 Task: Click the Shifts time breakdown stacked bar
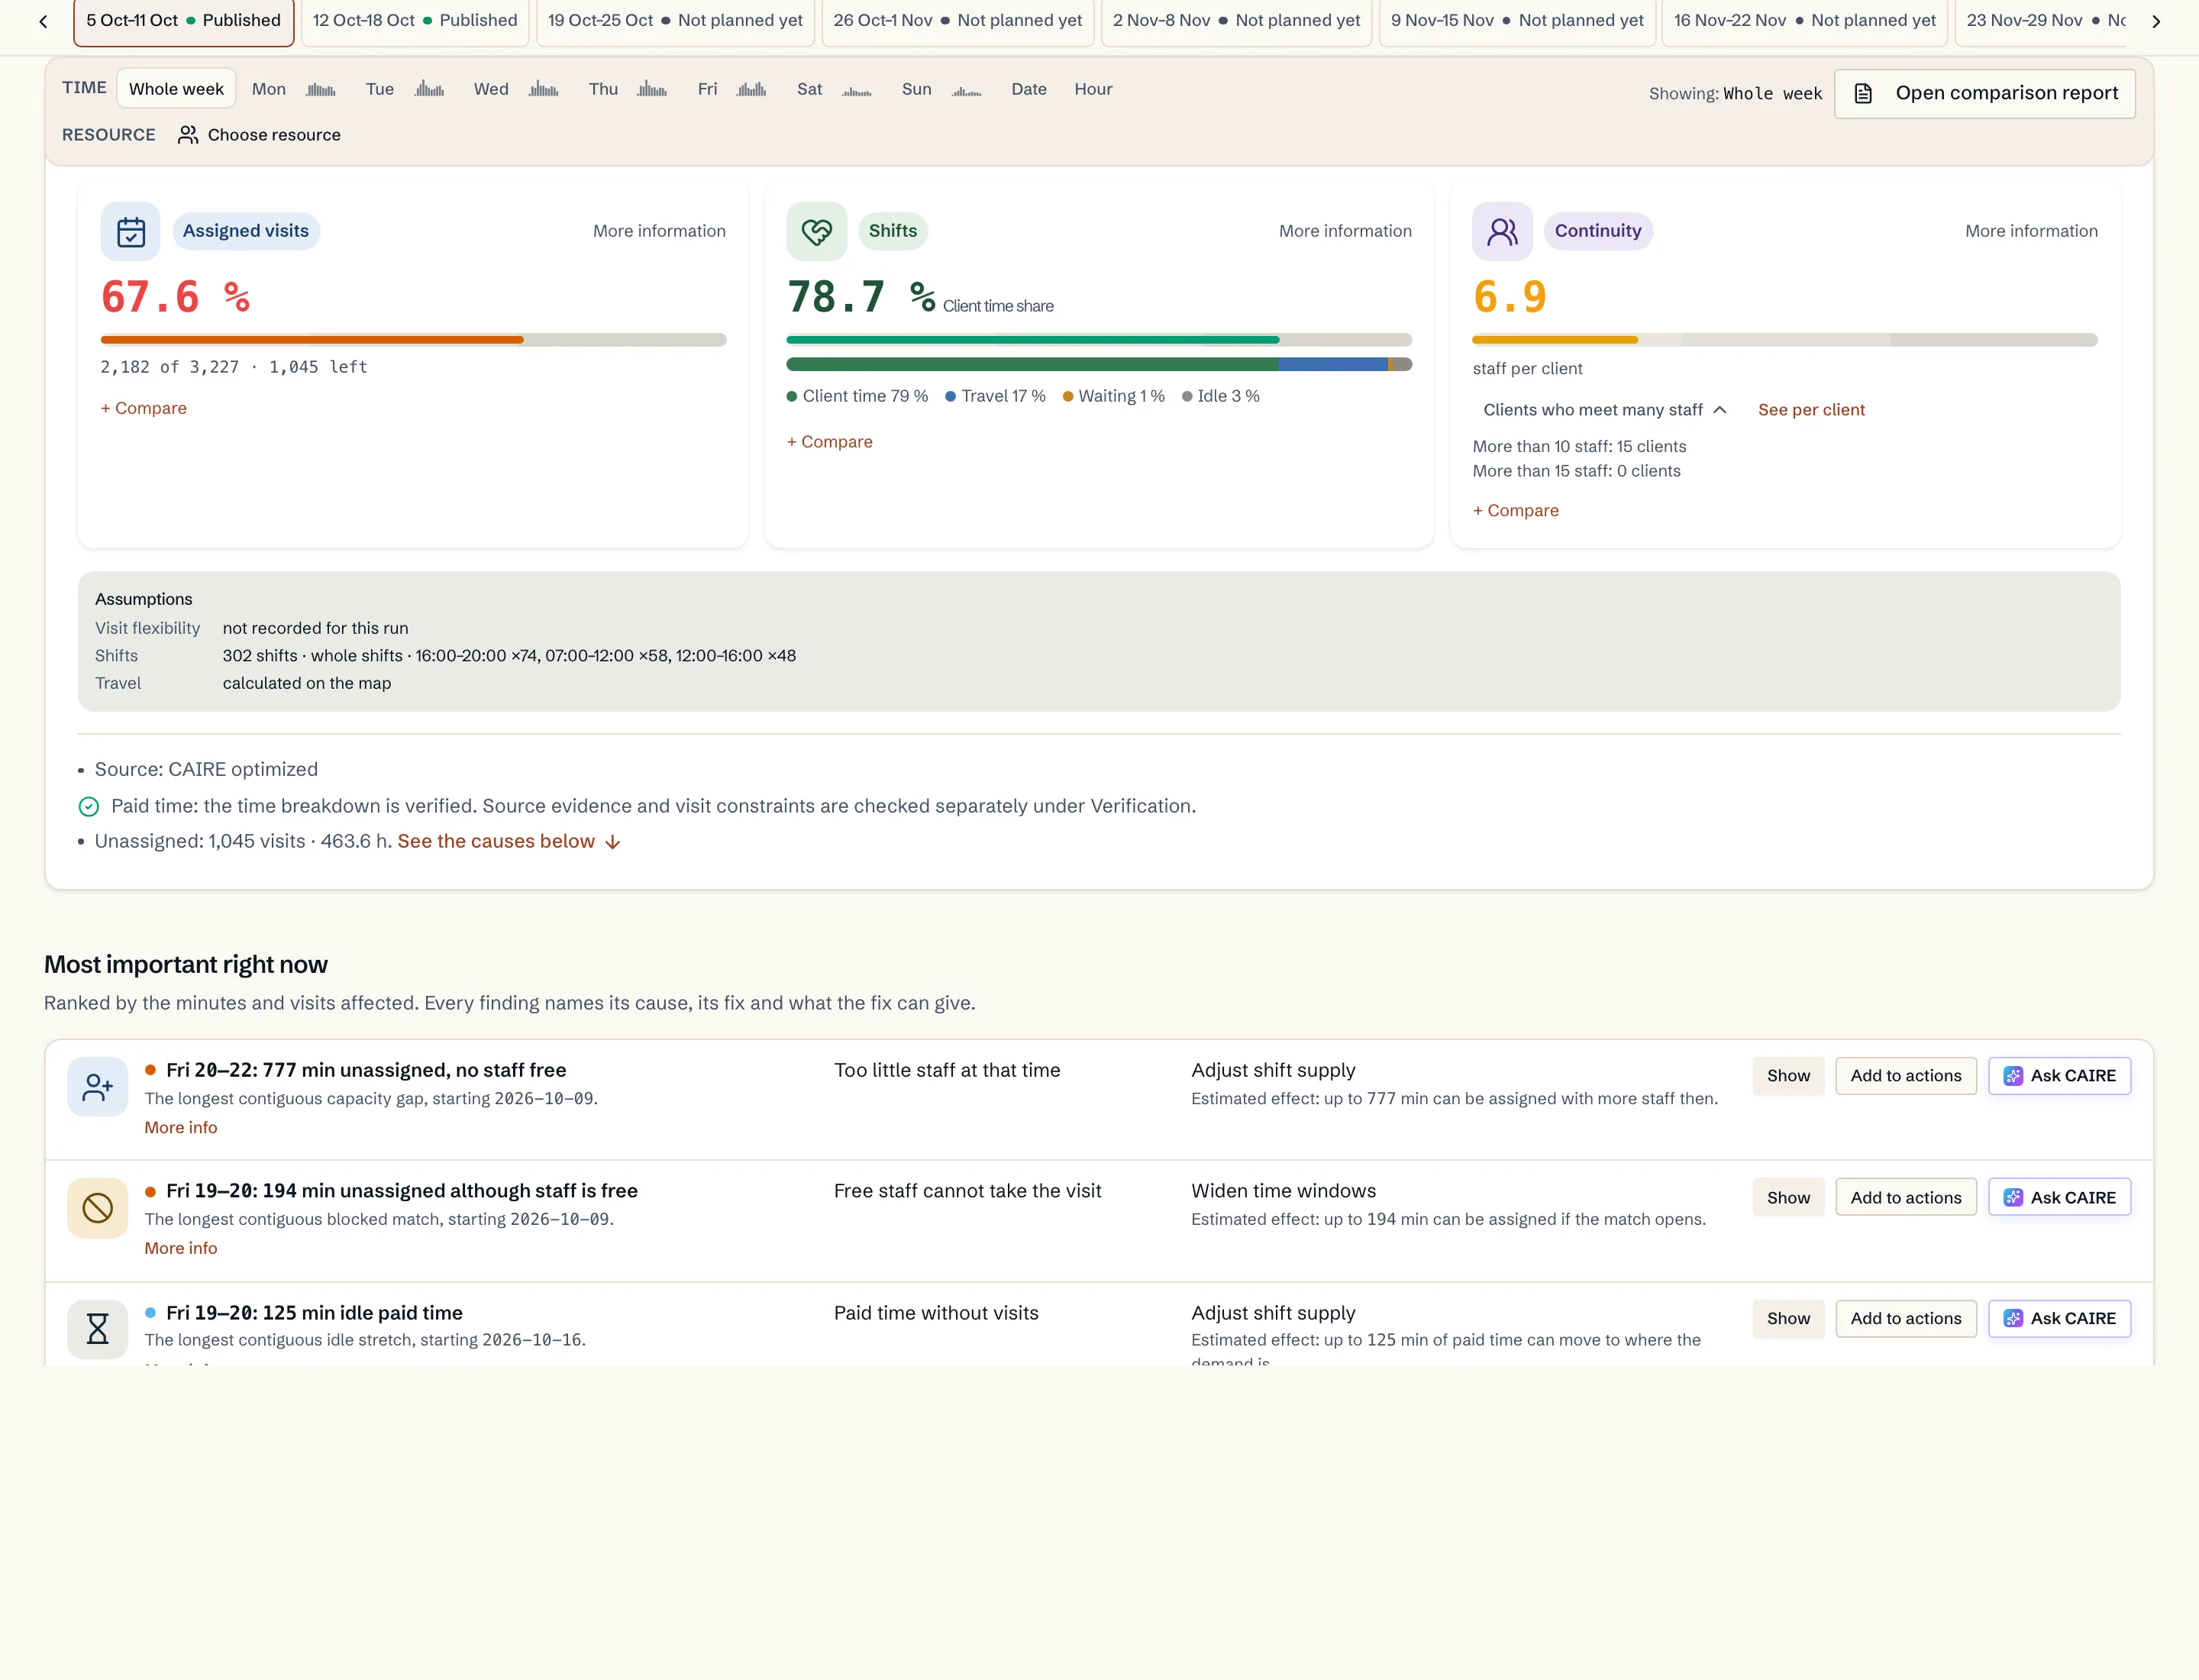coord(1099,365)
